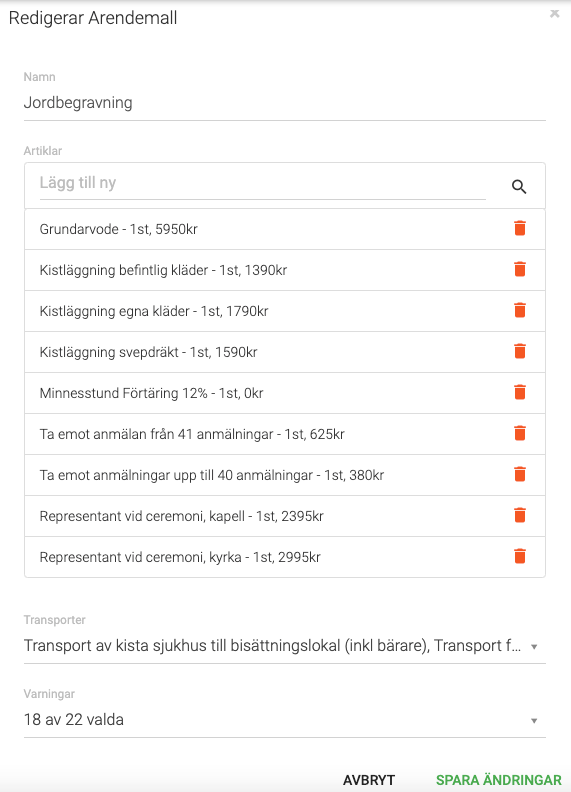Remove Ta emot anmälan från 41 anmälningar
The width and height of the screenshot is (571, 792).
point(519,433)
